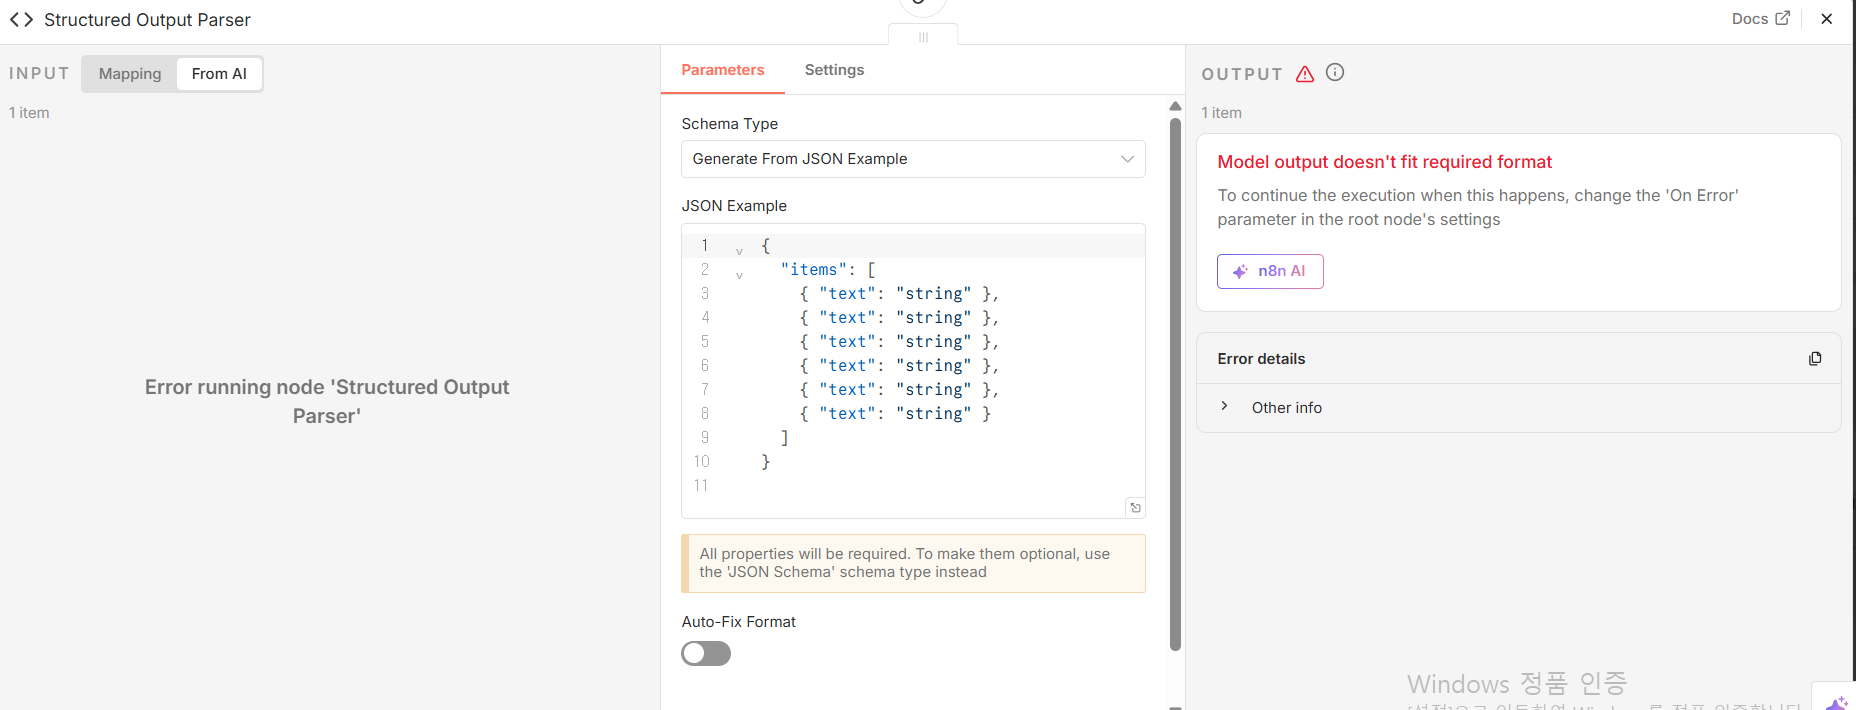Select the From AI input view
1856x710 pixels.
(x=219, y=74)
